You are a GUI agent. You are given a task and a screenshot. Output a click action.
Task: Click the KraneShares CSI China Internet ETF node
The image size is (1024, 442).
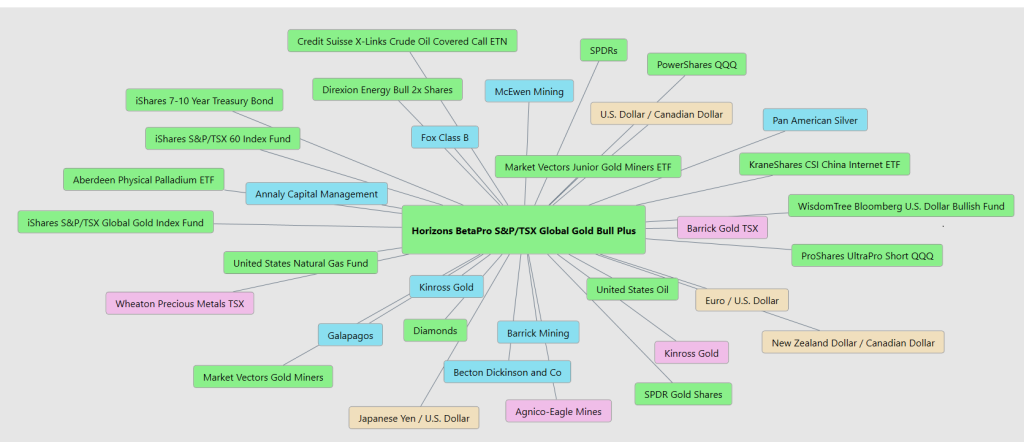tap(824, 164)
